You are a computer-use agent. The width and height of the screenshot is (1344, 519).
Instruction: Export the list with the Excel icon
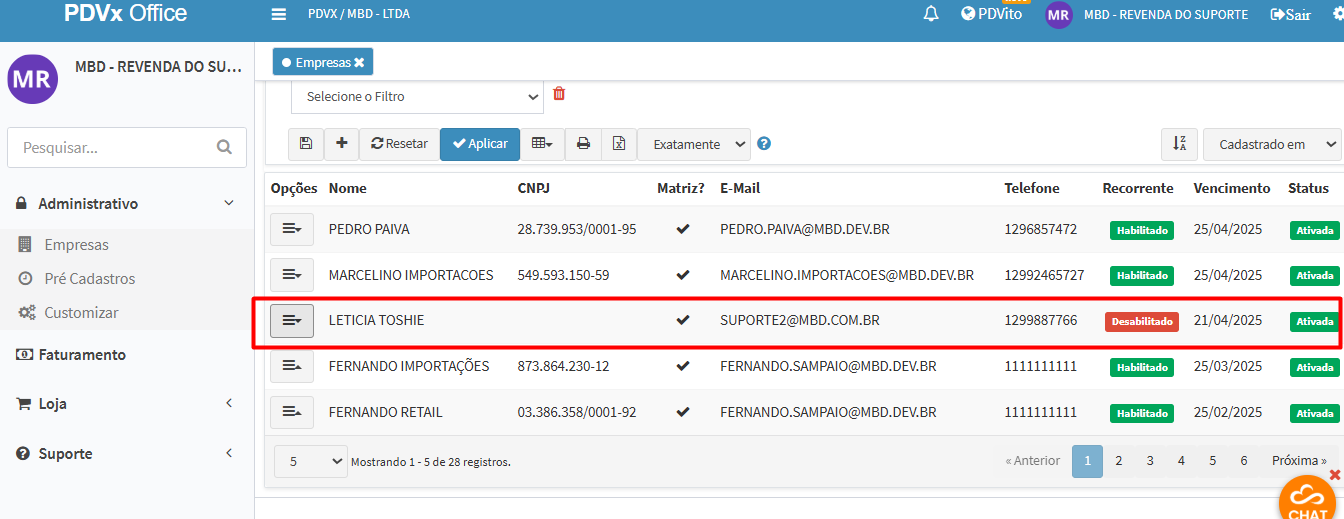(619, 144)
